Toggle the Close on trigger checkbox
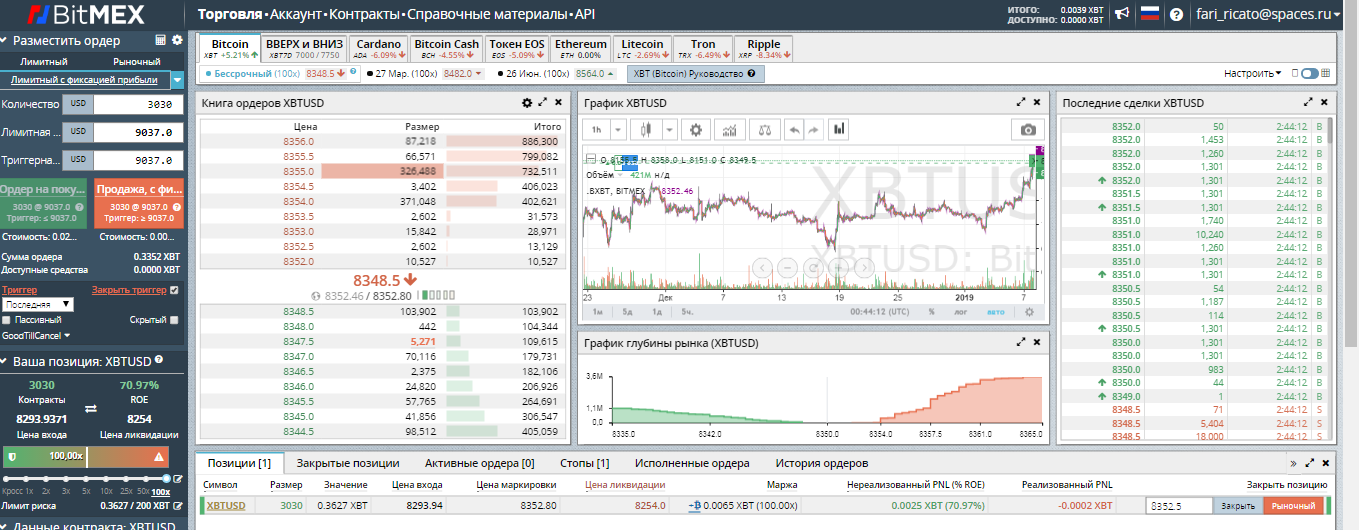The image size is (1366, 530). (175, 291)
